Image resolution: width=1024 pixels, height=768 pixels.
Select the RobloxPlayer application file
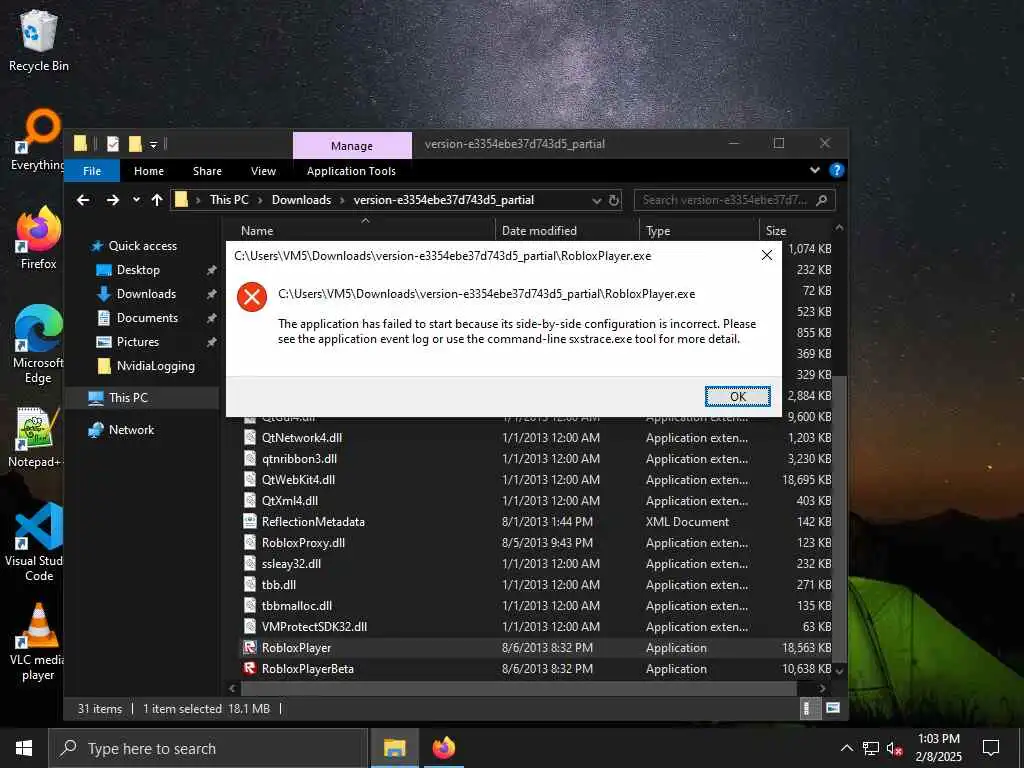(x=296, y=648)
